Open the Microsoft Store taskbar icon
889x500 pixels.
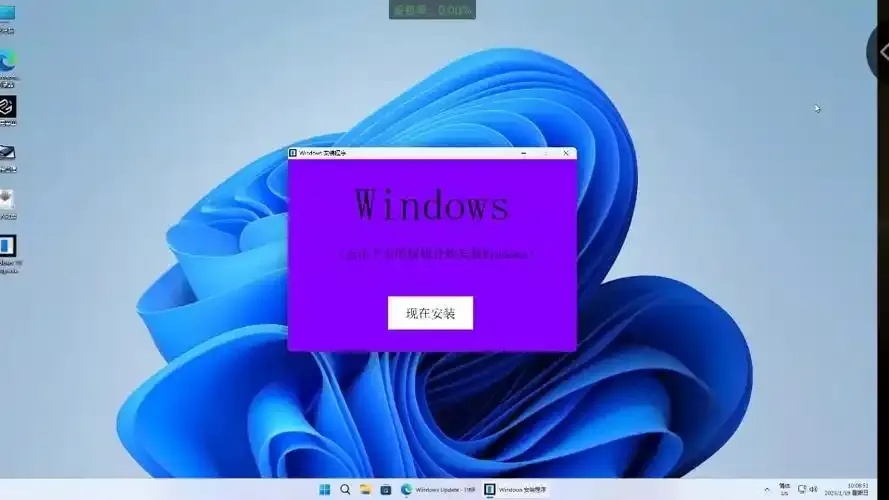coord(386,489)
